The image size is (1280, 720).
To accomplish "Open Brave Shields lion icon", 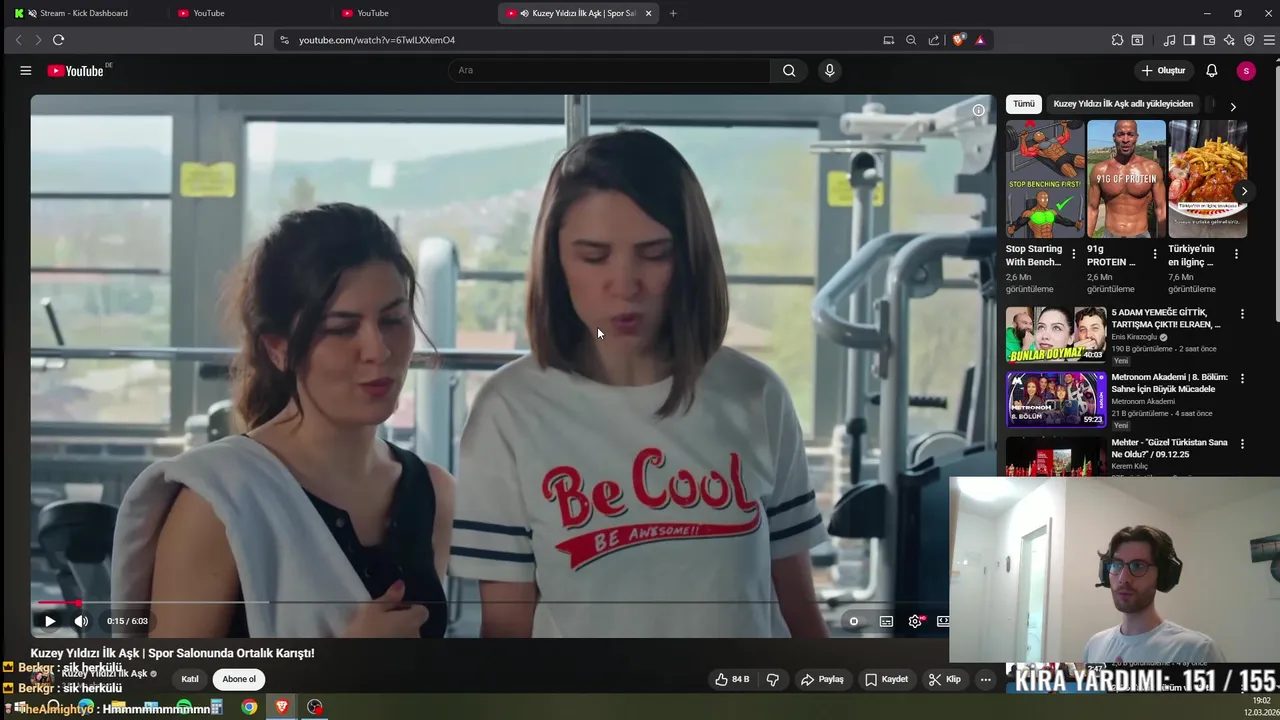I will click(x=959, y=40).
